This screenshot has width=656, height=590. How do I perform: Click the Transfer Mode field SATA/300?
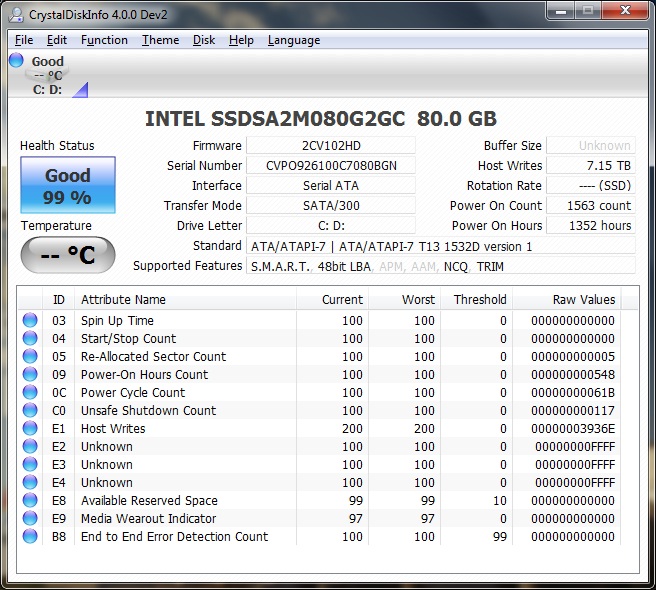tap(331, 206)
